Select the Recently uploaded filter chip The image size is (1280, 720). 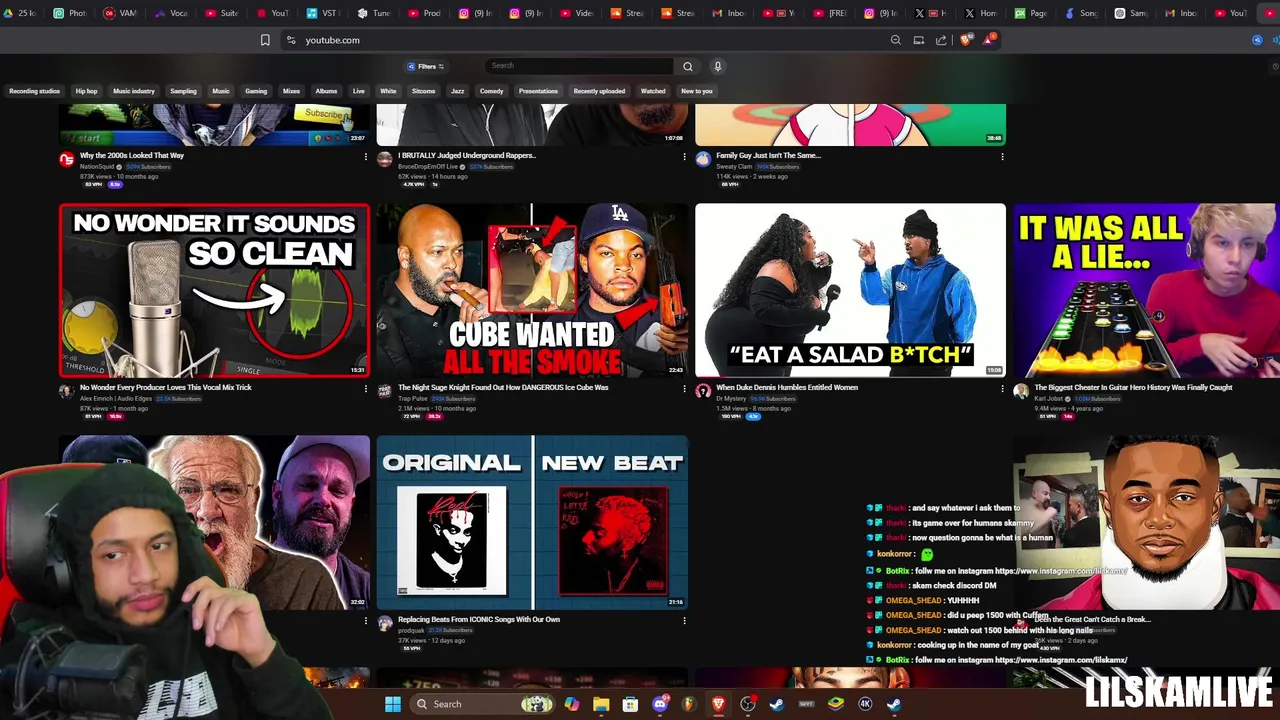point(599,91)
